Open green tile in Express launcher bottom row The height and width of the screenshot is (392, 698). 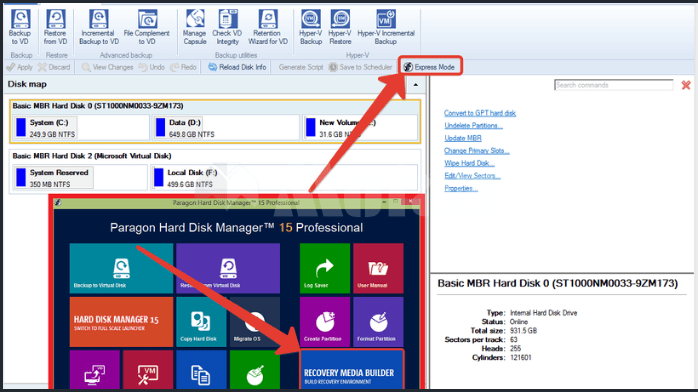pyautogui.click(x=255, y=370)
